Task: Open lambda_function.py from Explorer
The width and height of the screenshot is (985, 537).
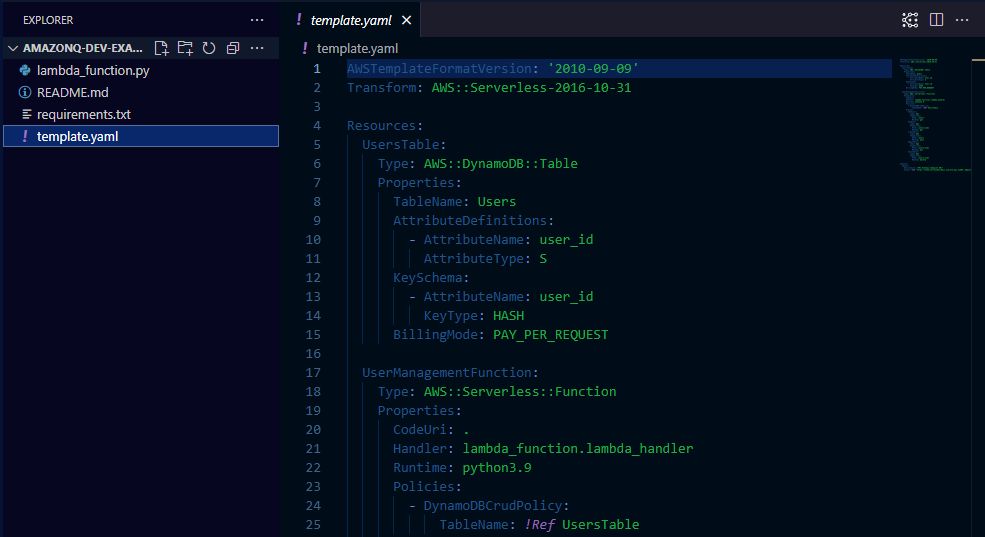Action: click(x=93, y=70)
